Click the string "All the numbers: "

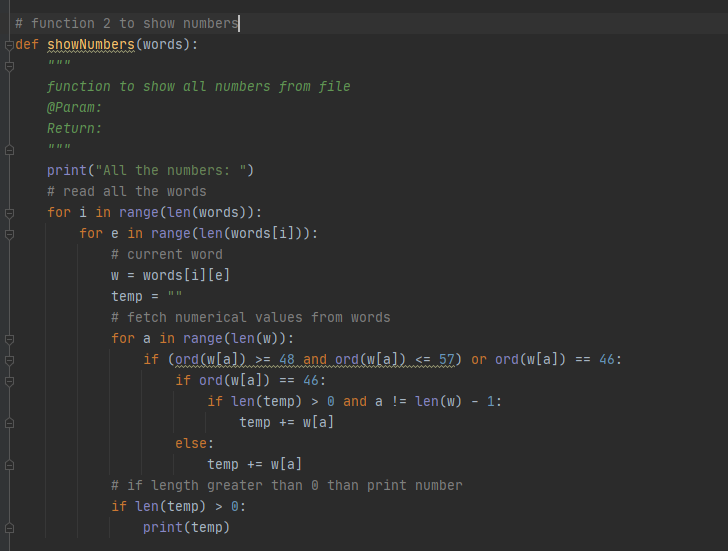(170, 170)
